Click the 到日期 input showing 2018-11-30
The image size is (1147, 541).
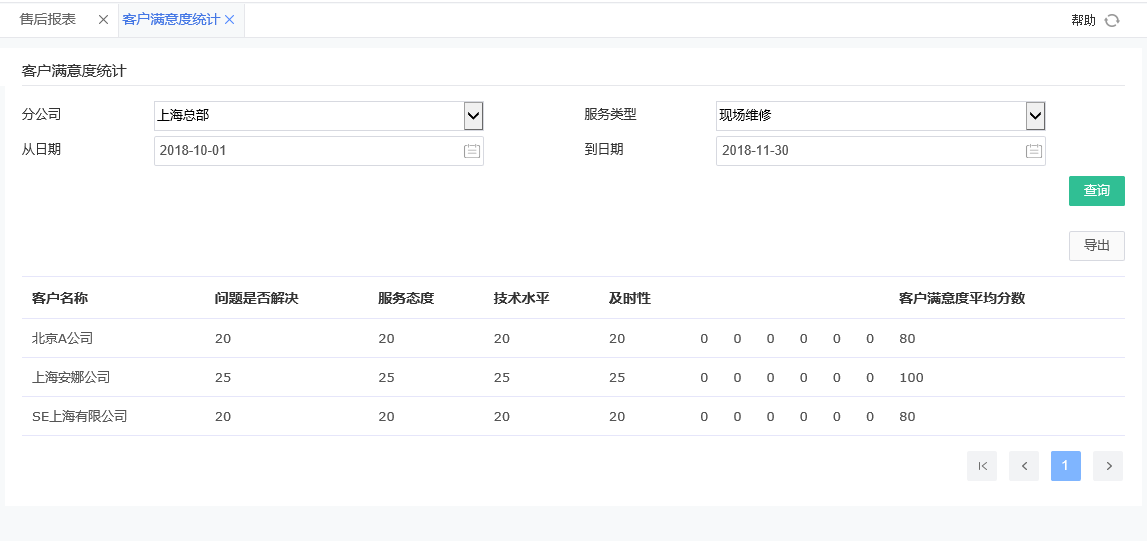point(867,151)
